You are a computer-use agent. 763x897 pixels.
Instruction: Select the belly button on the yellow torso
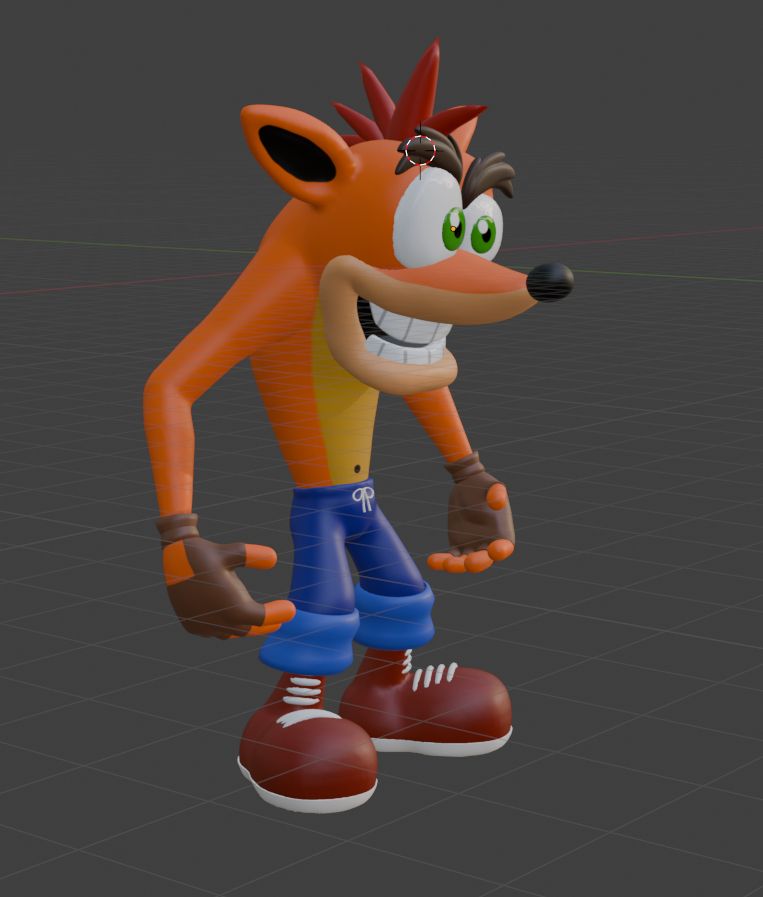(357, 469)
